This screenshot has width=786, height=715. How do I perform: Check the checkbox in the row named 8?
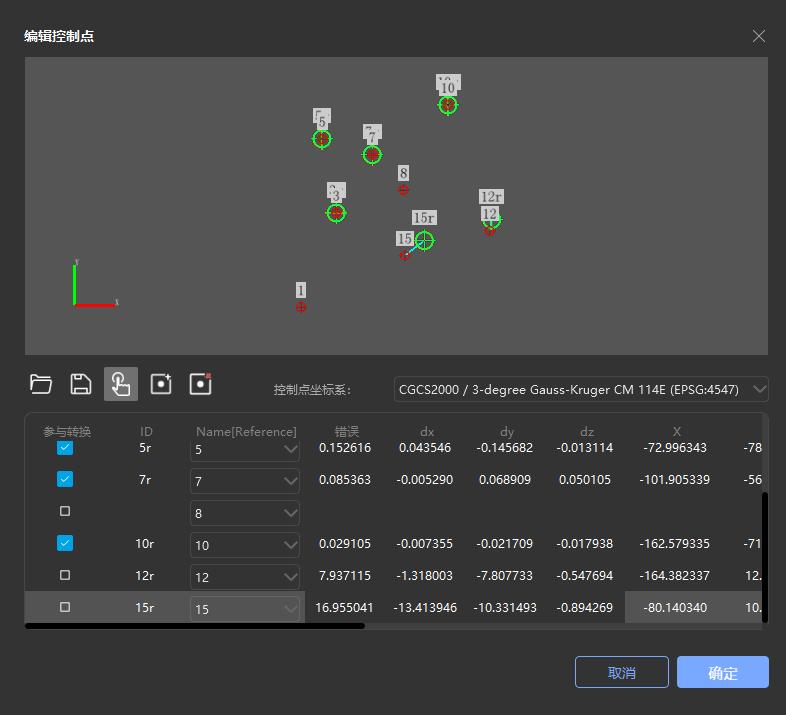pyautogui.click(x=65, y=511)
